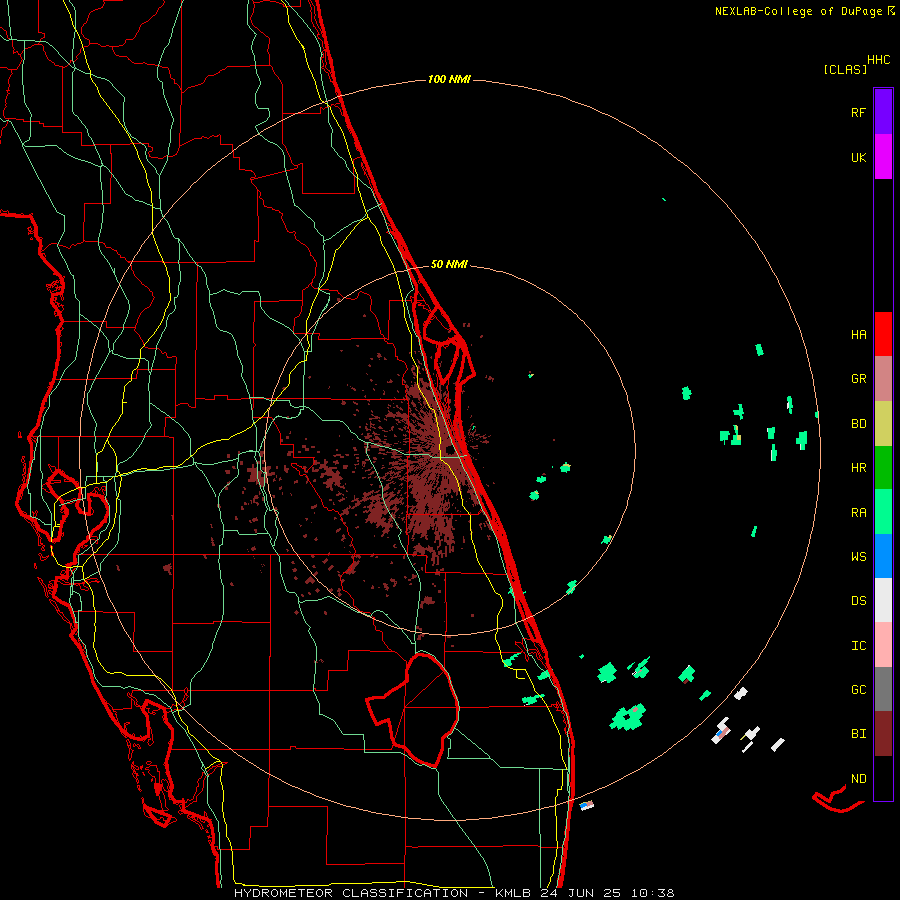Click the 'GC' legend label
Viewport: 900px width, 900px height.
(x=858, y=689)
